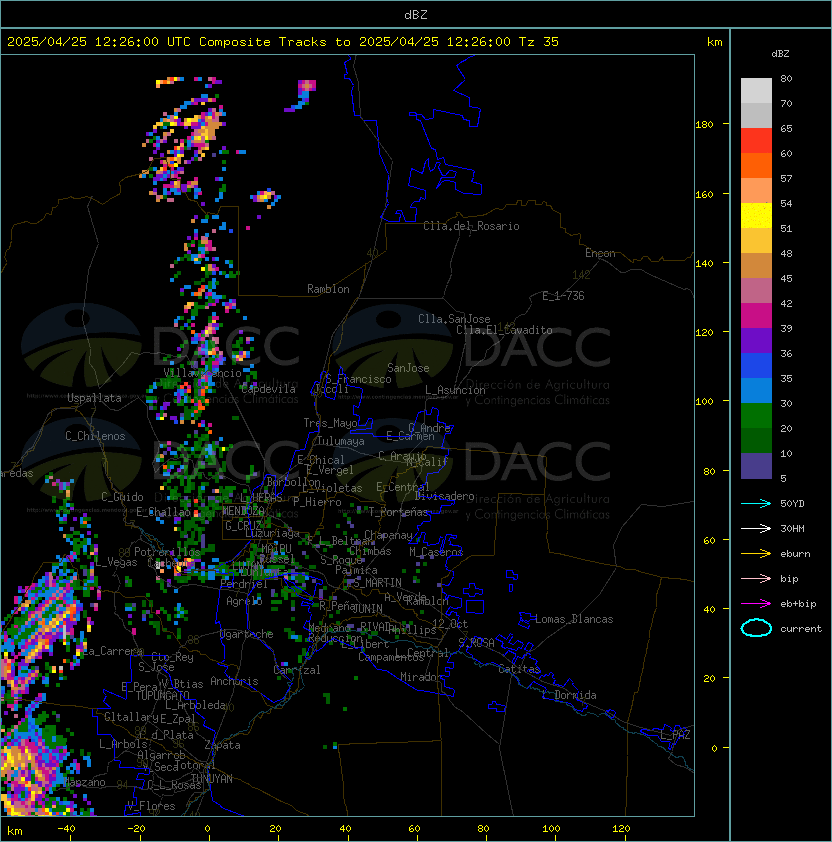Screen dimensions: 832x842
Task: Click the 'Lomas_Blancas' map label
Action: pyautogui.click(x=574, y=619)
